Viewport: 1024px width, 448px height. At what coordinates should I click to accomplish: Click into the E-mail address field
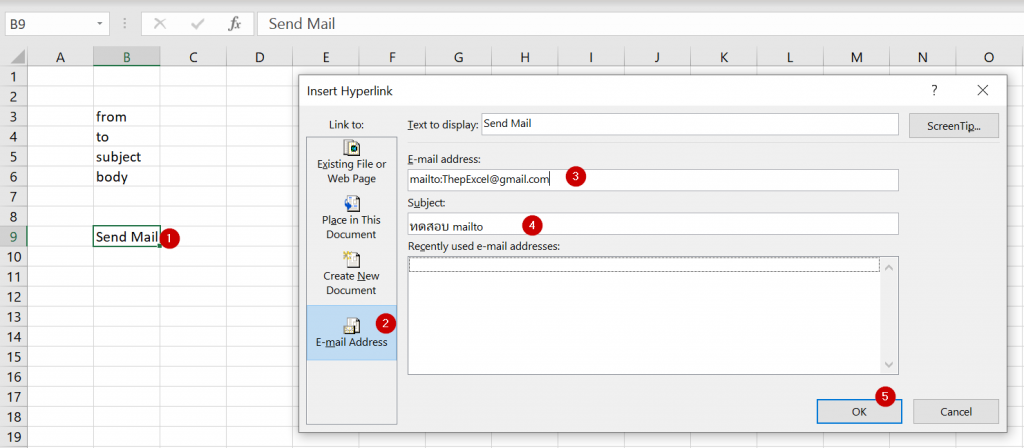653,180
